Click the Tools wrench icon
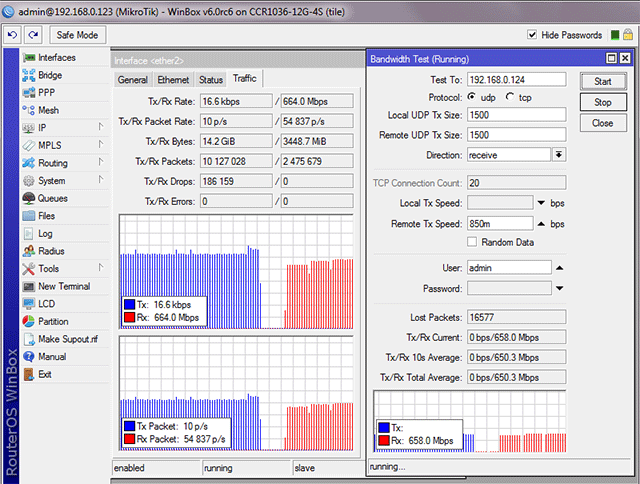The width and height of the screenshot is (640, 484). pos(29,269)
